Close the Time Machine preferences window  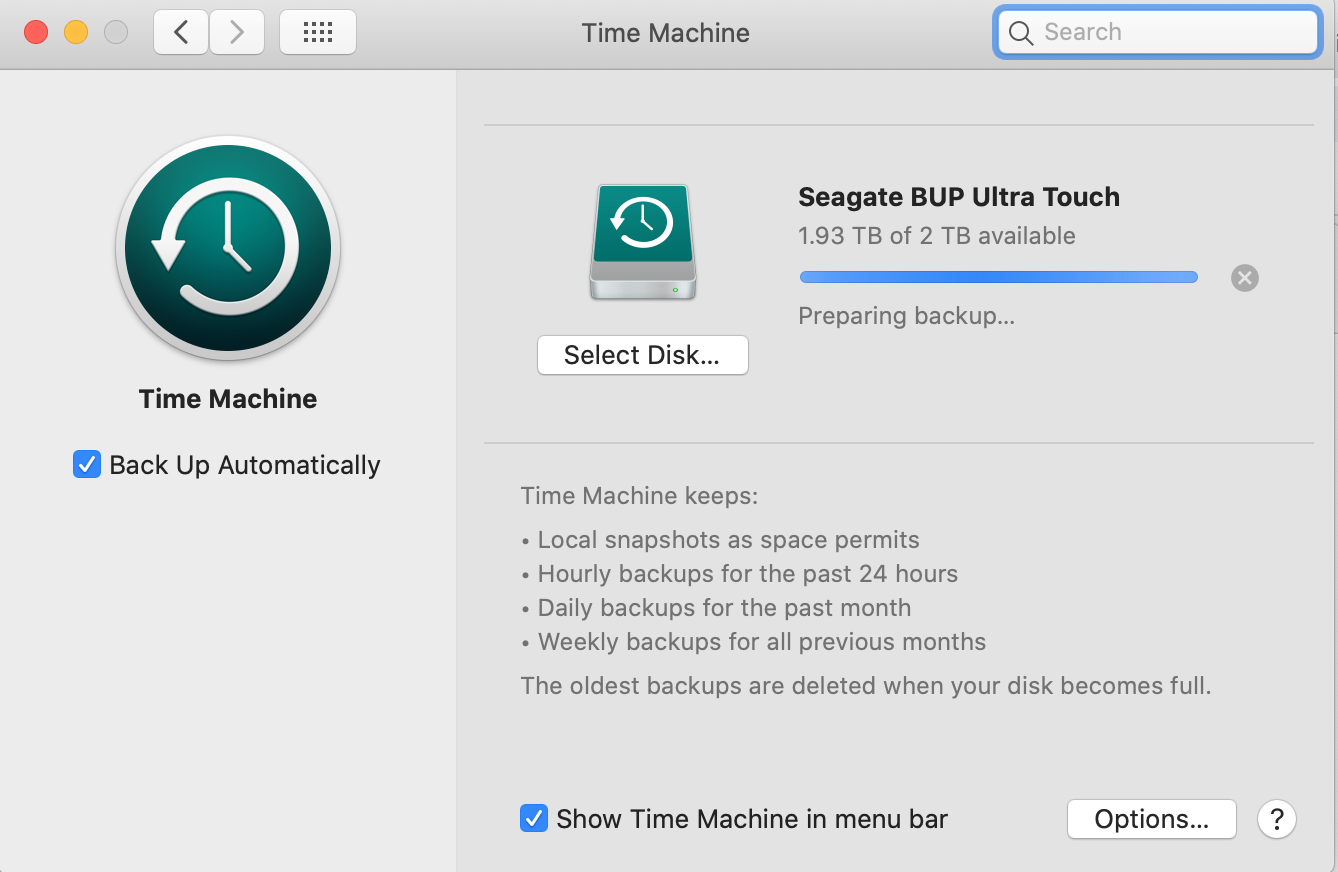(x=36, y=33)
